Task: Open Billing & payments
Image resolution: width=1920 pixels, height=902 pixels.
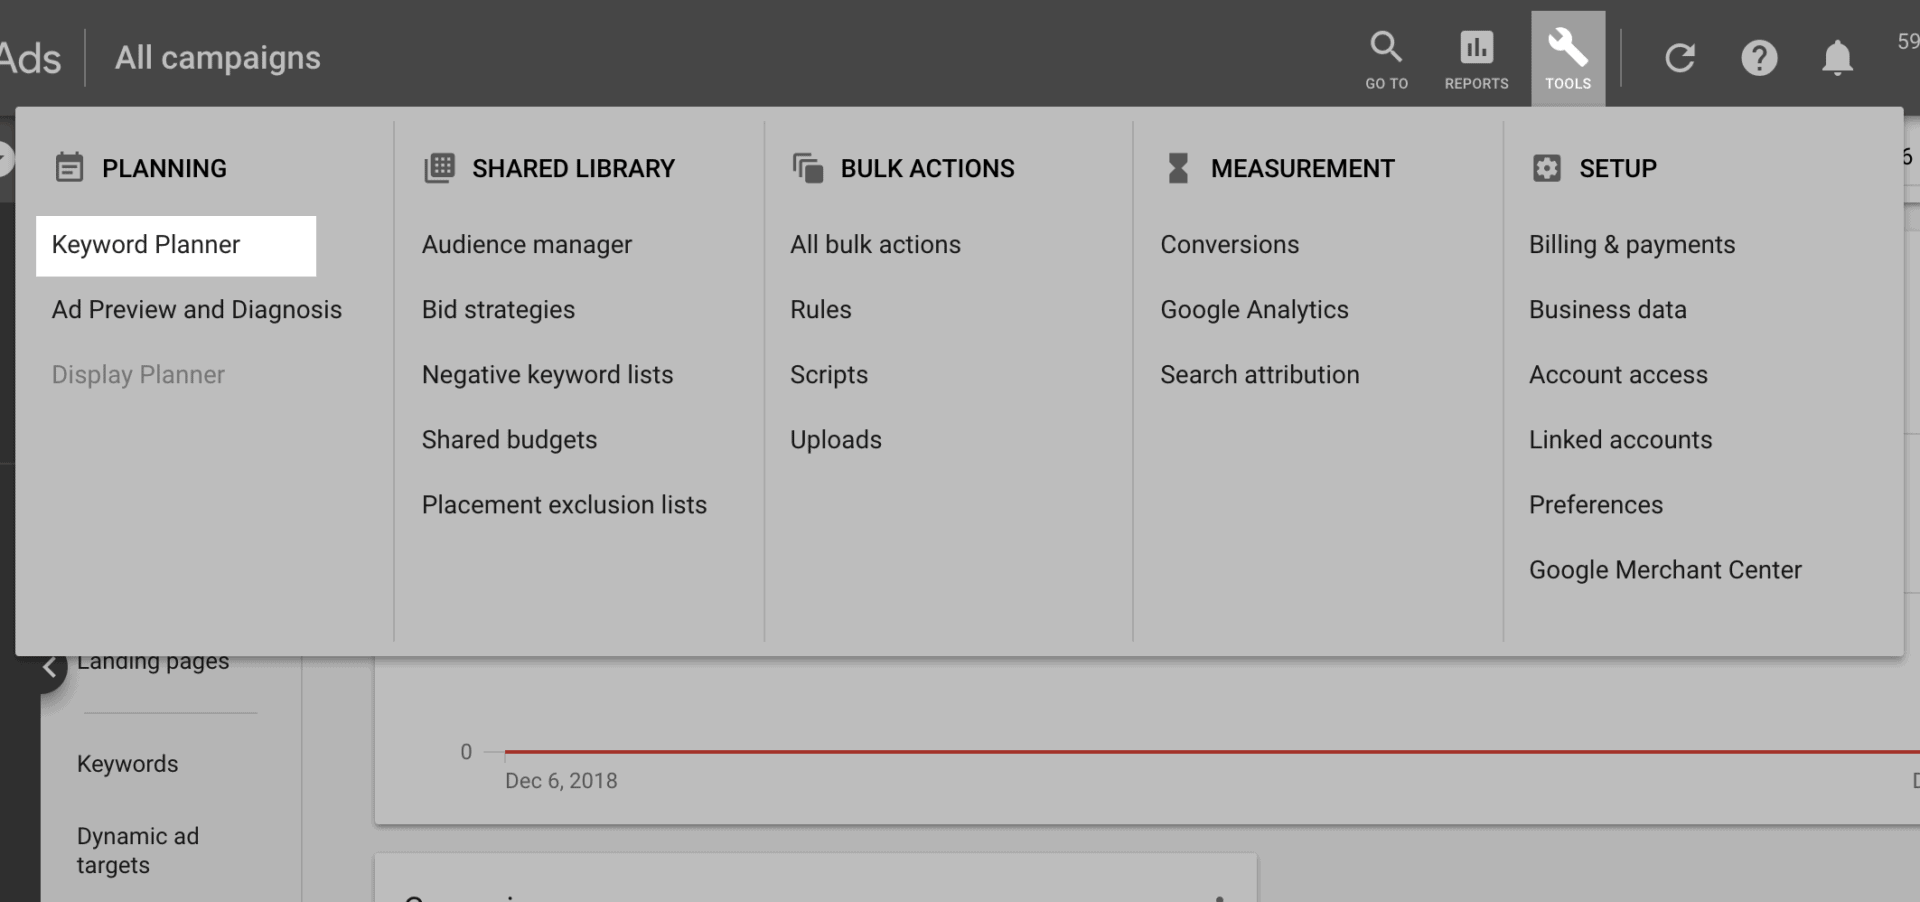Action: (1632, 244)
